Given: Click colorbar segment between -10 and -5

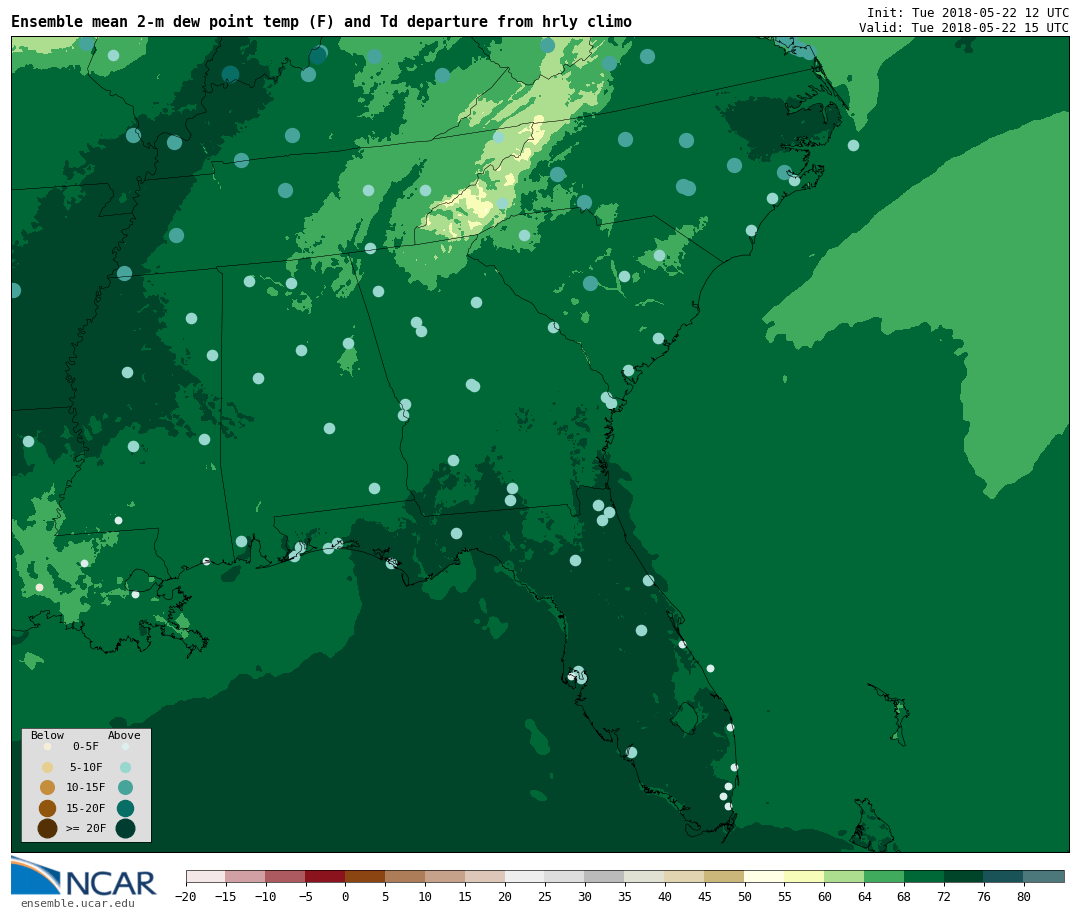Looking at the screenshot, I should pyautogui.click(x=285, y=876).
